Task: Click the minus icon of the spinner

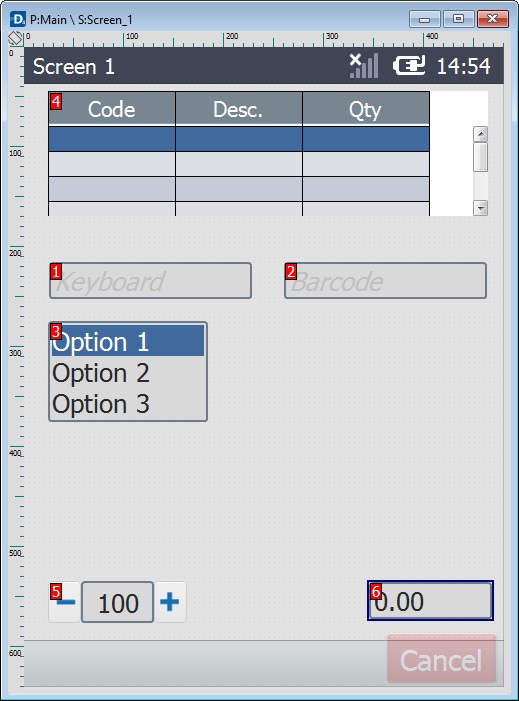Action: pos(65,602)
